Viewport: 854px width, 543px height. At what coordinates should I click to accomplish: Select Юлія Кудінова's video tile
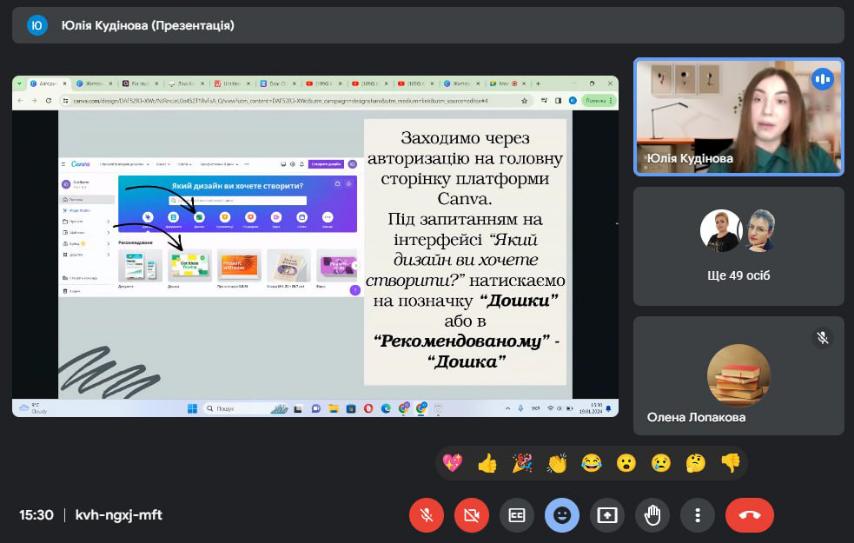click(x=738, y=115)
